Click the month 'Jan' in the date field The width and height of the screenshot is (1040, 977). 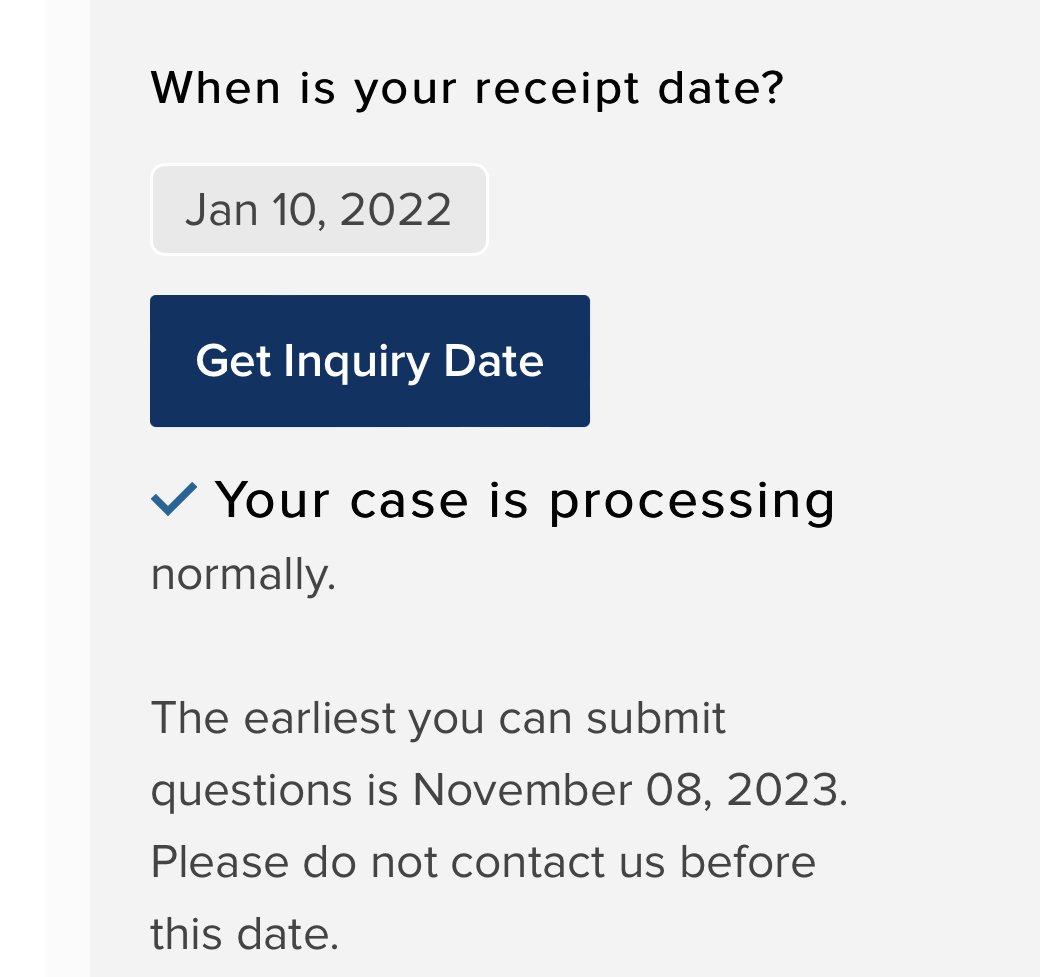click(x=222, y=210)
